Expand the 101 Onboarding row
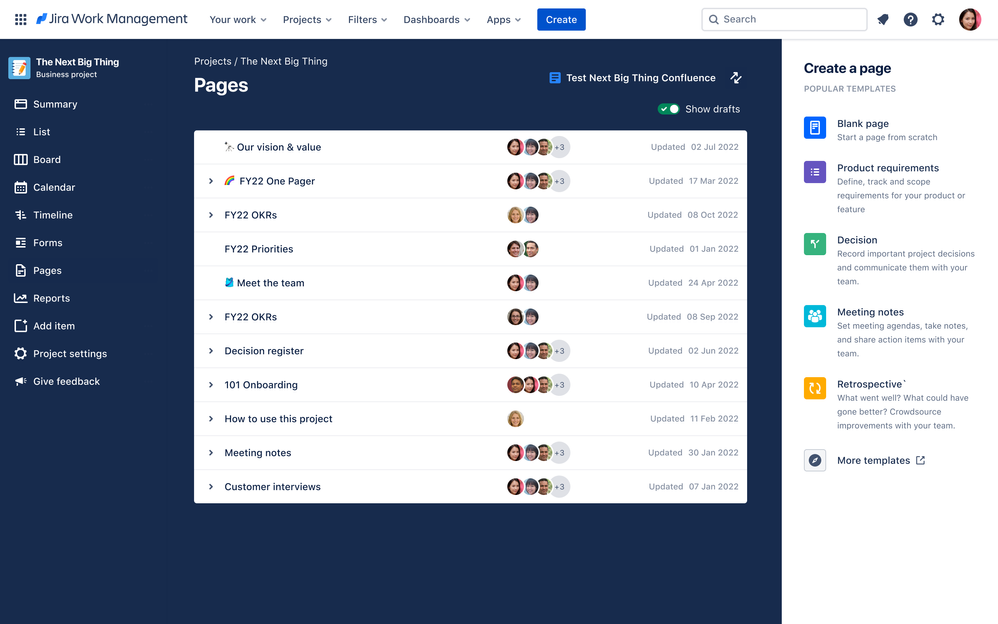 click(211, 385)
